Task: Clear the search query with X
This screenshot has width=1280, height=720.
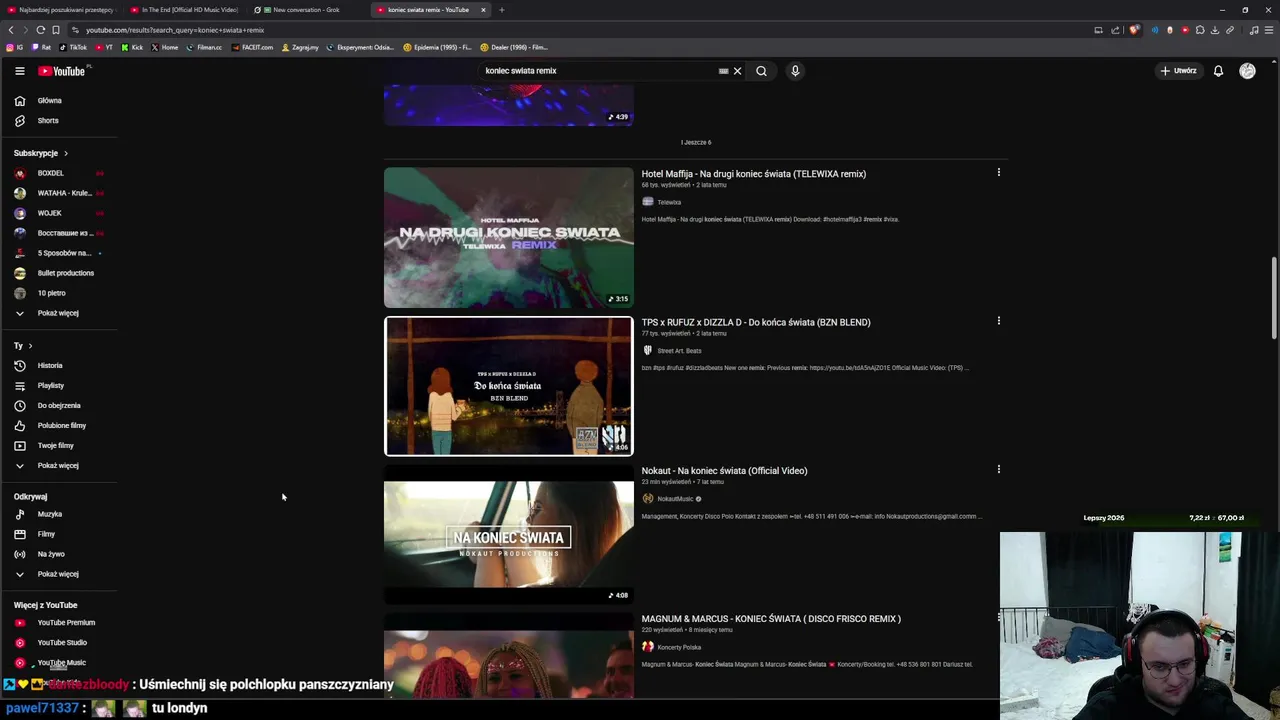Action: 737,71
